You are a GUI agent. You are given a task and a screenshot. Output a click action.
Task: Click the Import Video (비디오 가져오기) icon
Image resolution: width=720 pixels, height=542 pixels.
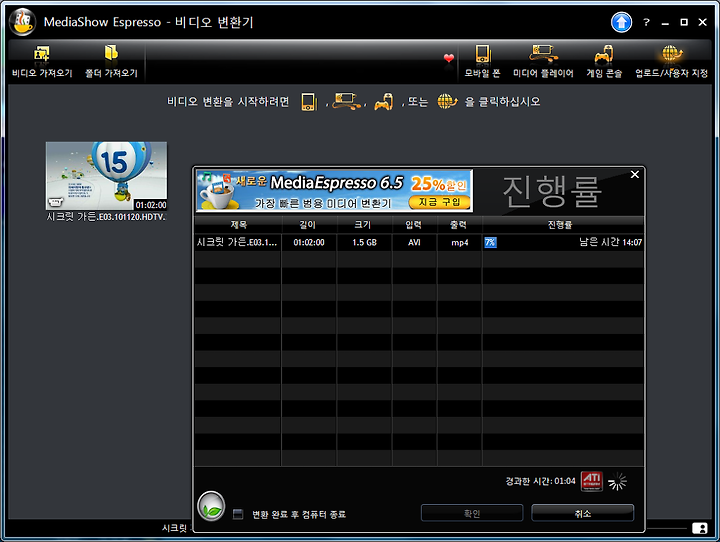pos(42,54)
